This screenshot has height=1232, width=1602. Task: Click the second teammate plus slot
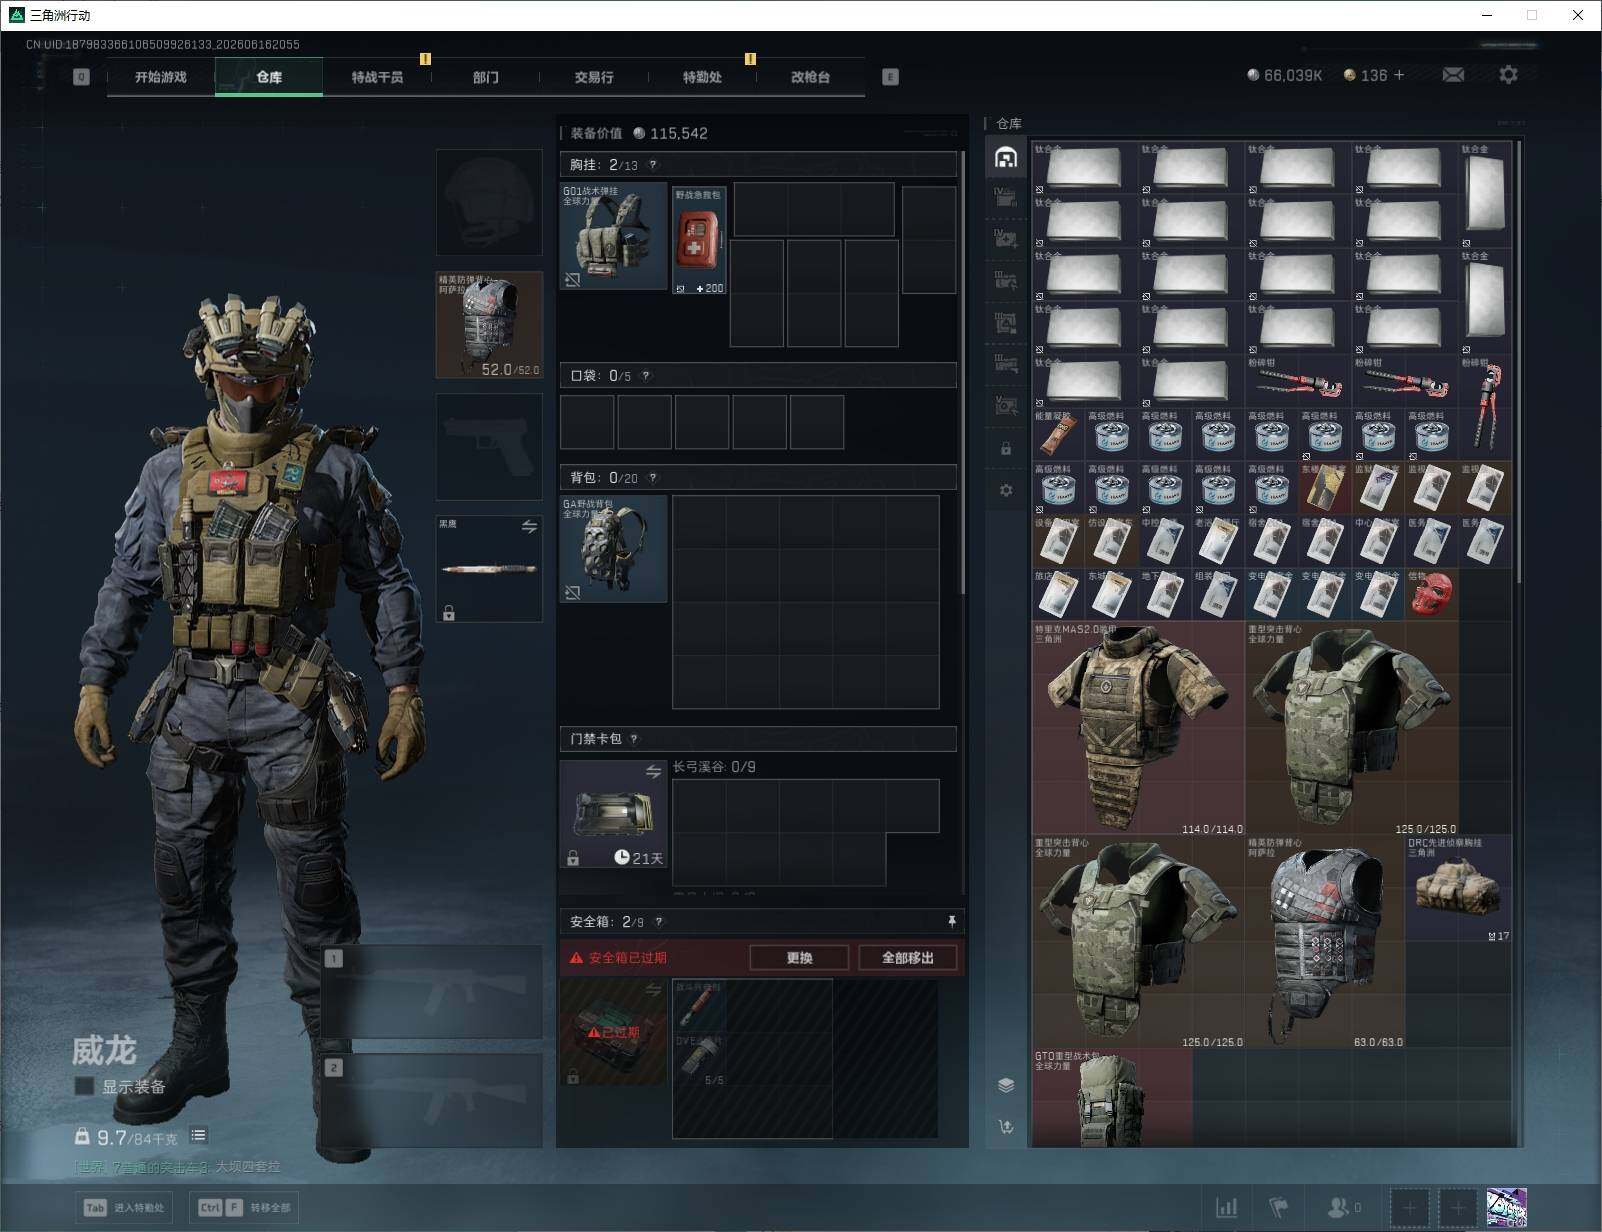click(x=1458, y=1208)
